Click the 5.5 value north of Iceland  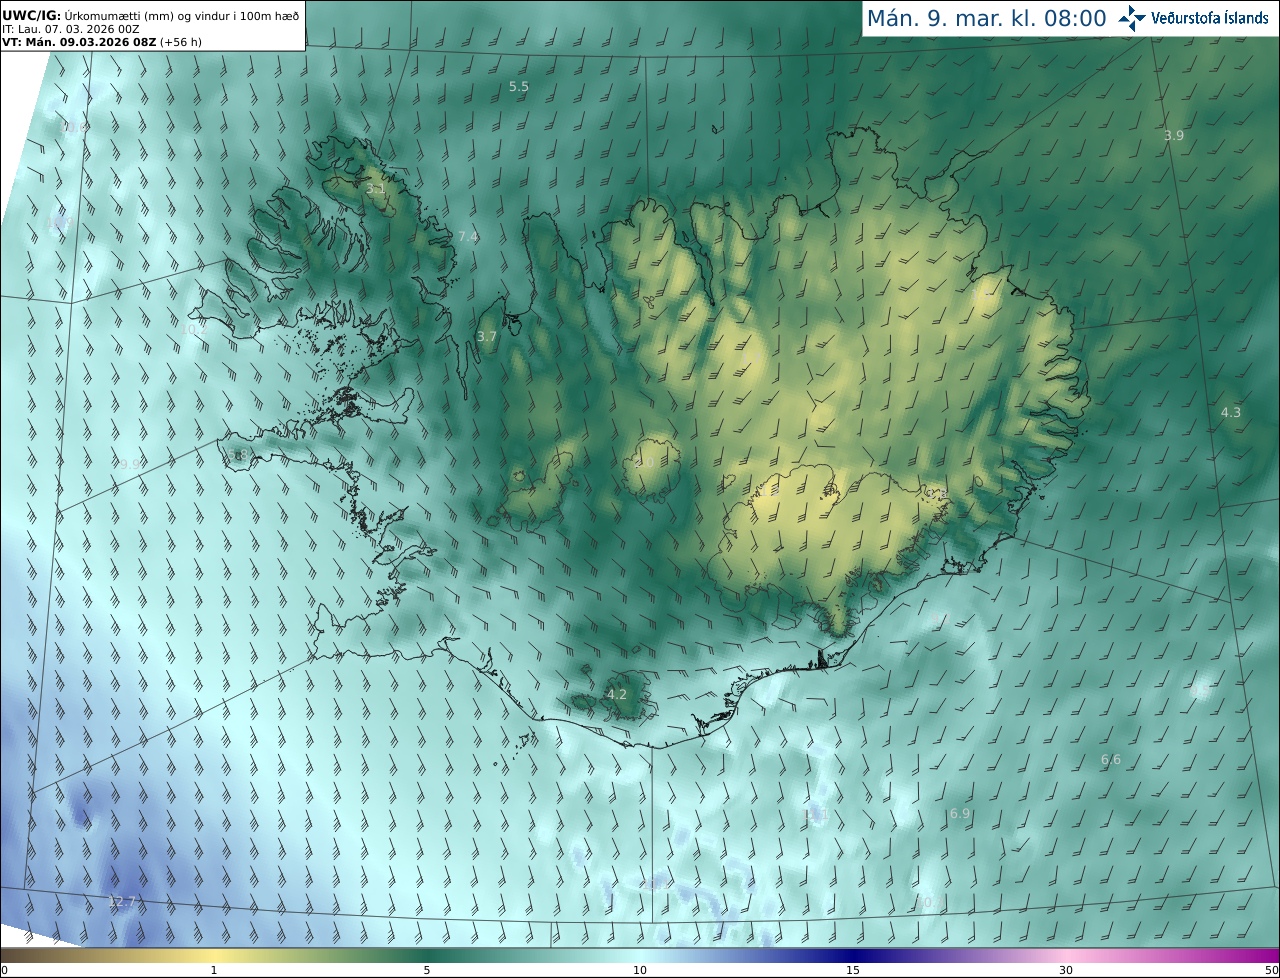(x=519, y=87)
